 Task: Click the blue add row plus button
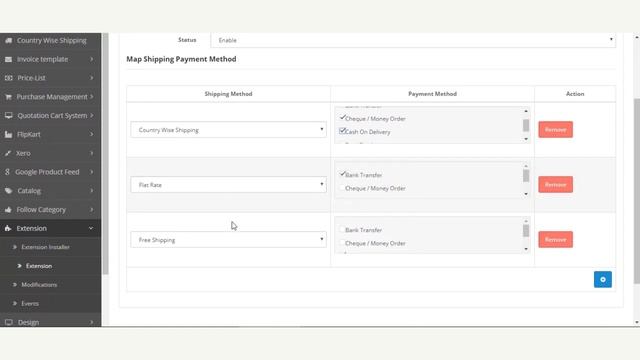tap(602, 280)
